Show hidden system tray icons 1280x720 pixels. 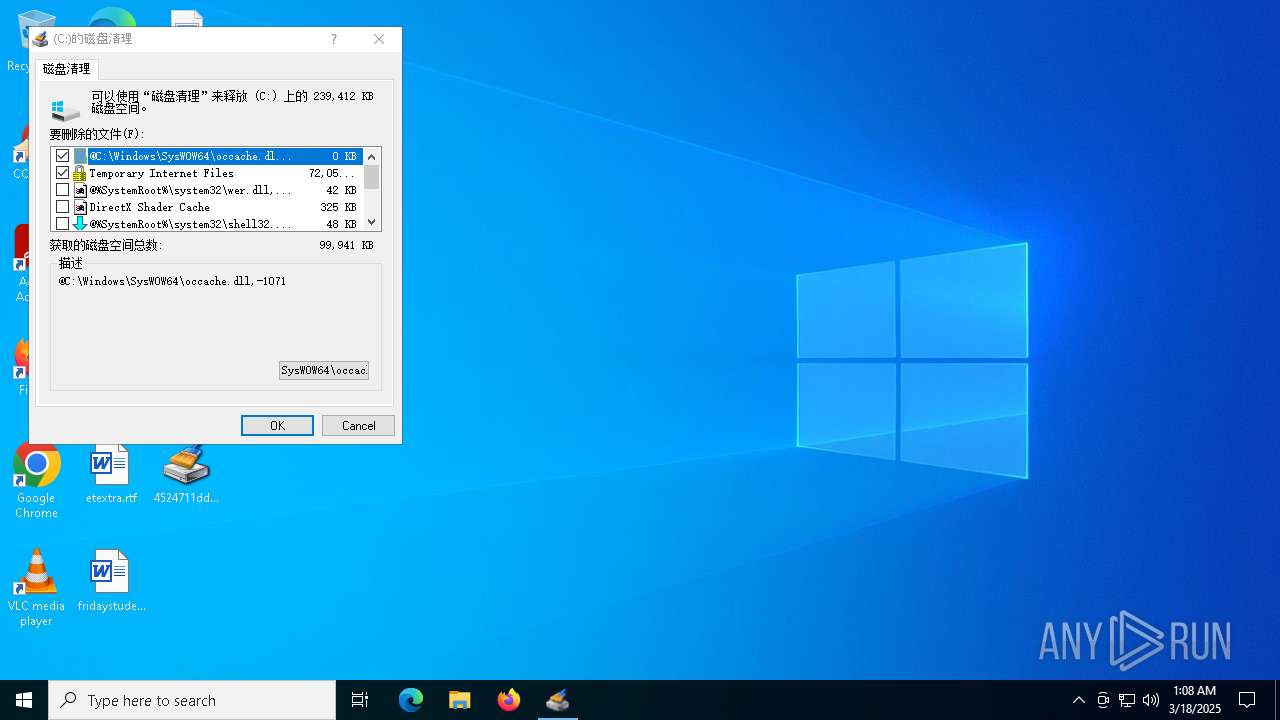pyautogui.click(x=1079, y=700)
